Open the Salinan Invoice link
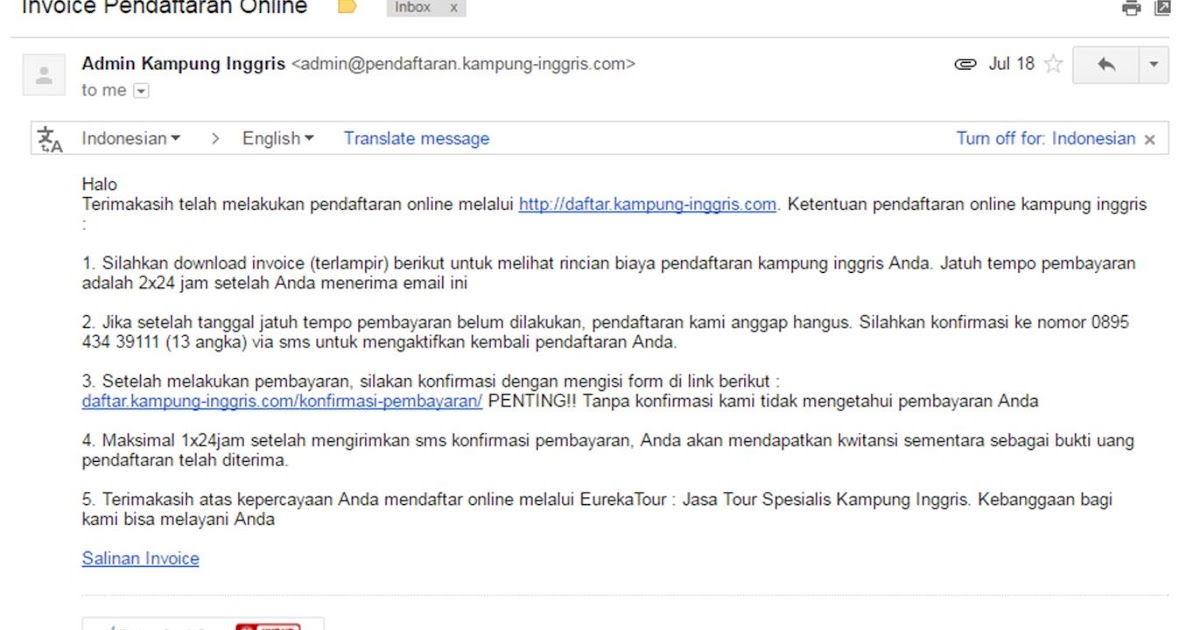1200x630 pixels. (x=140, y=559)
